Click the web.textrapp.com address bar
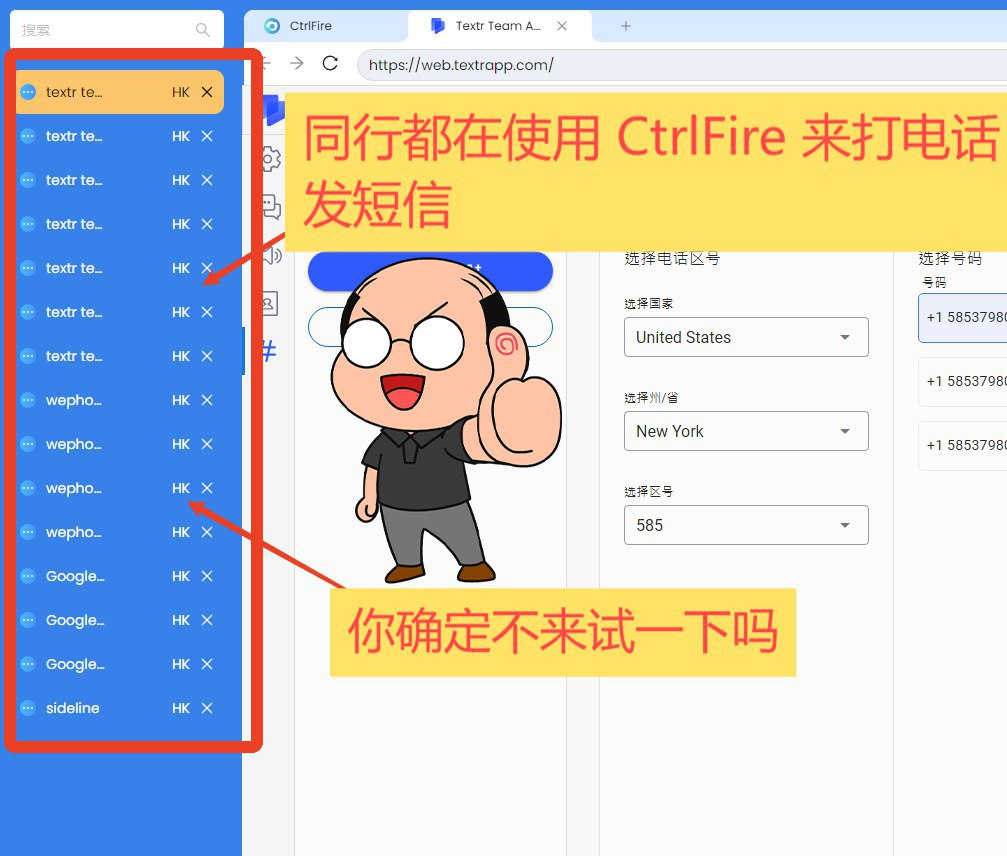This screenshot has width=1007, height=856. pyautogui.click(x=681, y=65)
